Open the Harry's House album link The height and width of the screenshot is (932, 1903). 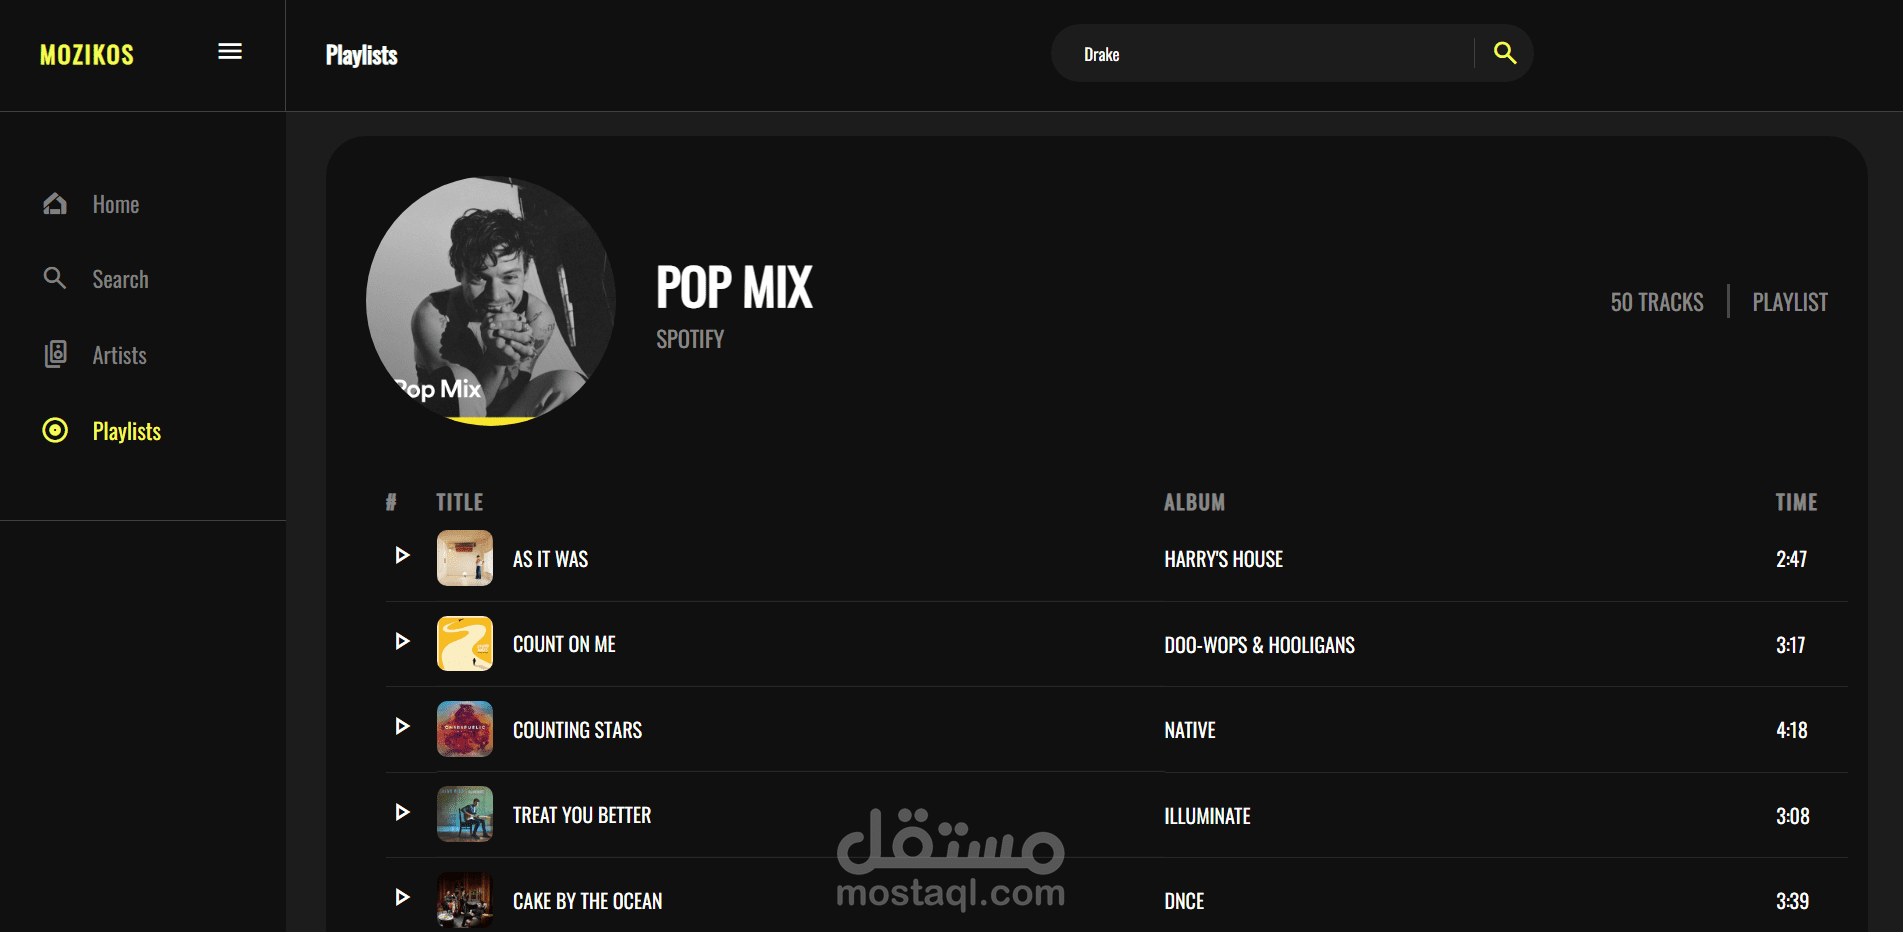[1223, 559]
